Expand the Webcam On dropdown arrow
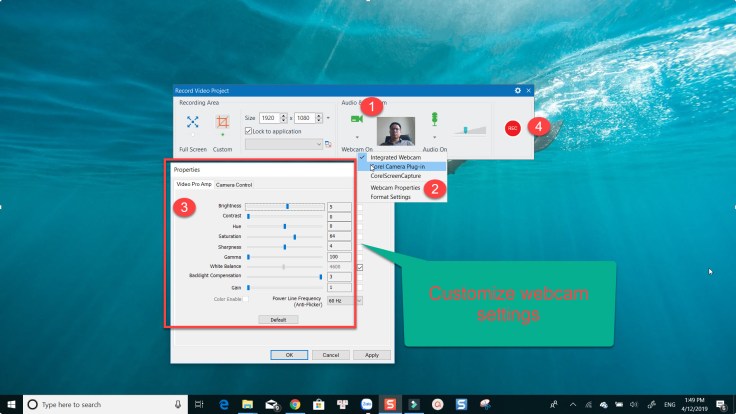The width and height of the screenshot is (736, 414). (357, 138)
